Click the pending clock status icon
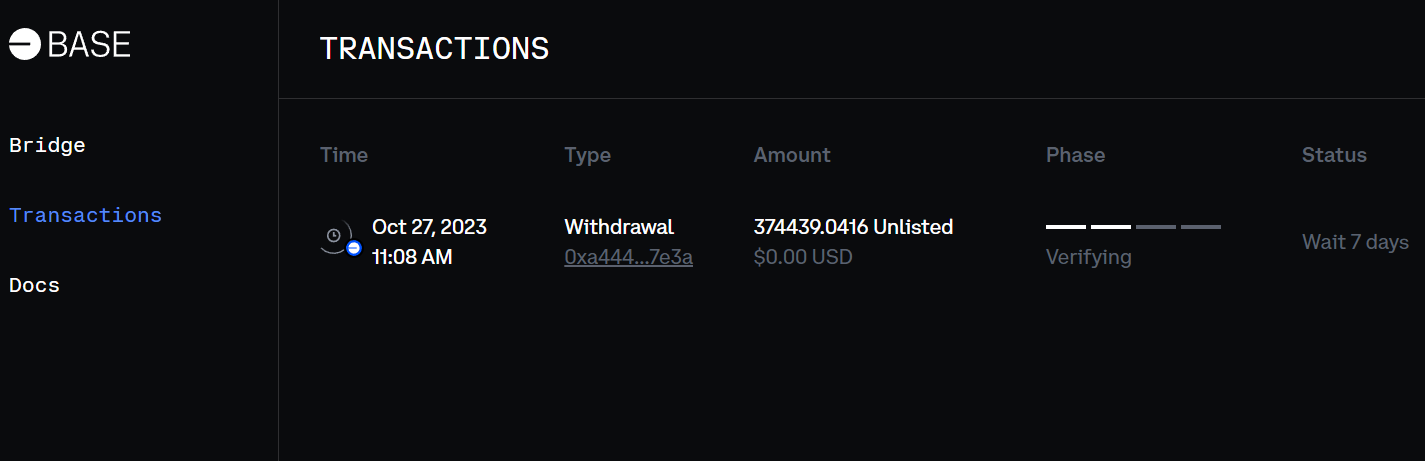 [x=335, y=236]
